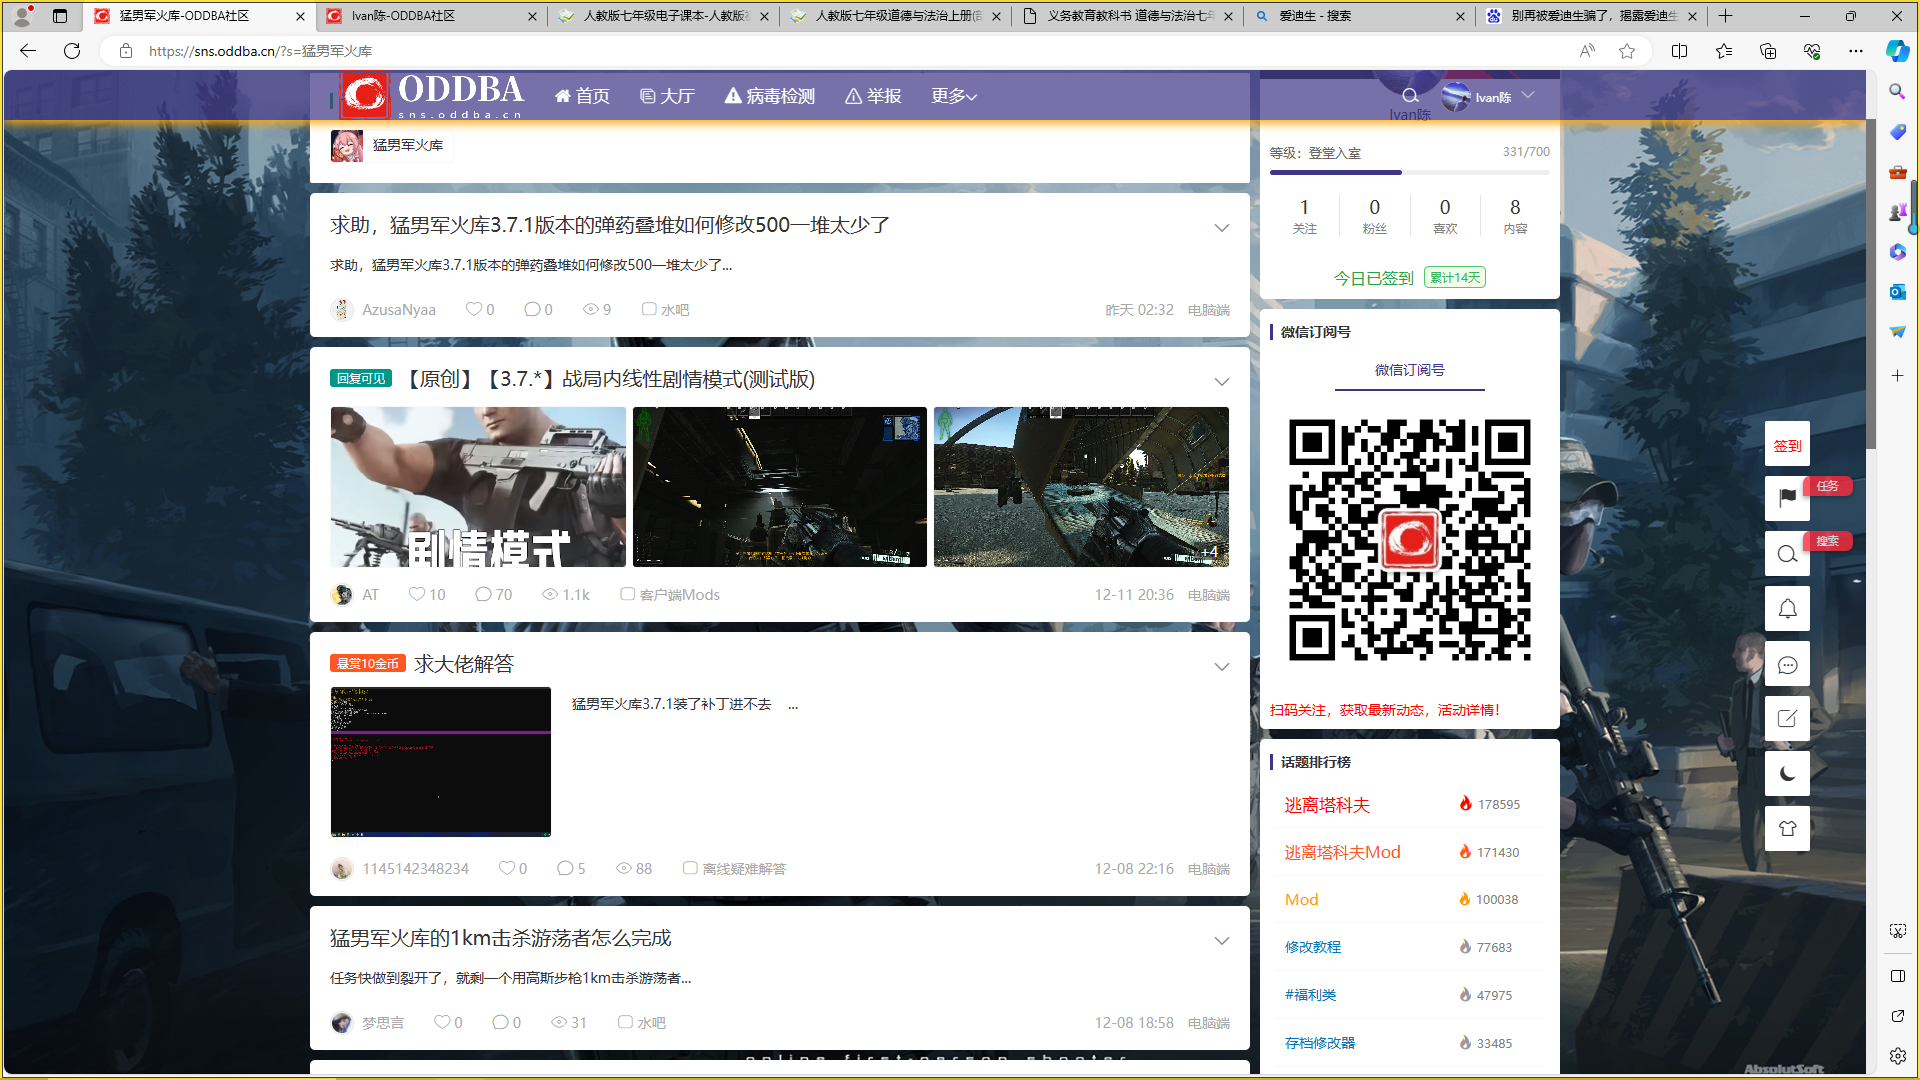Click the 签到 sign-in button
Viewport: 1920px width, 1080px height.
[1787, 445]
